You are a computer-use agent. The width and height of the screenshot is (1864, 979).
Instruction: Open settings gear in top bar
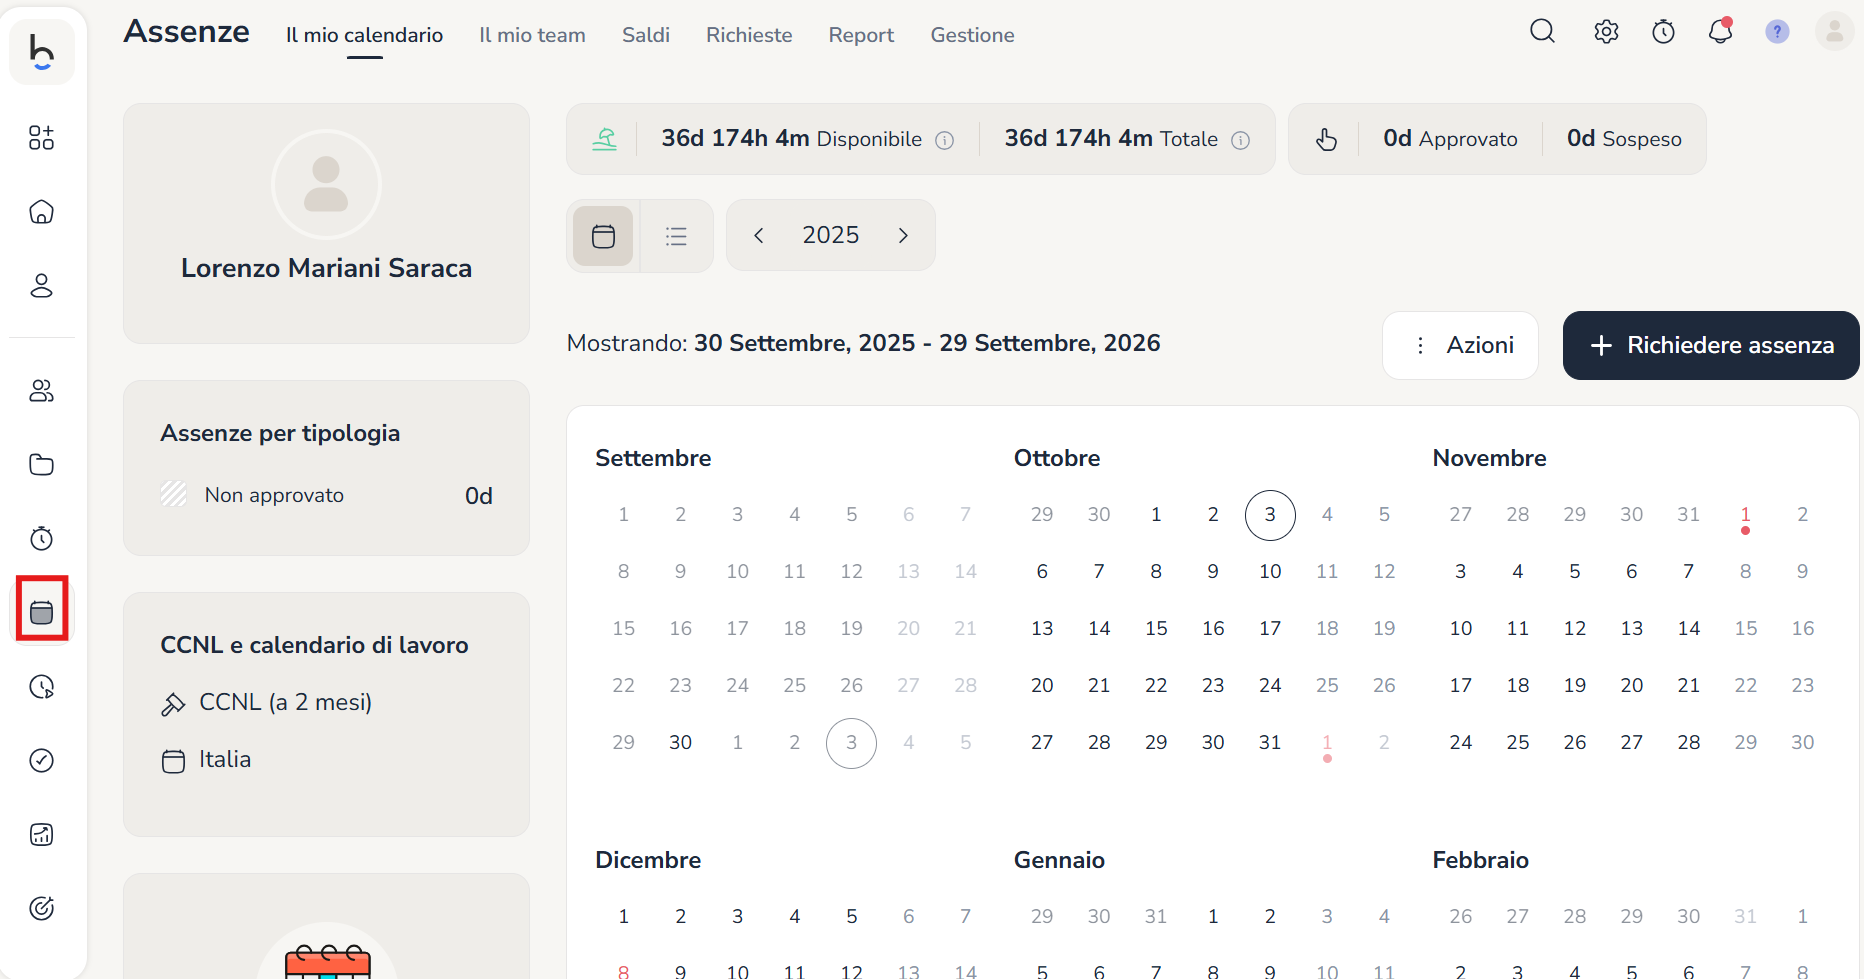(1606, 32)
